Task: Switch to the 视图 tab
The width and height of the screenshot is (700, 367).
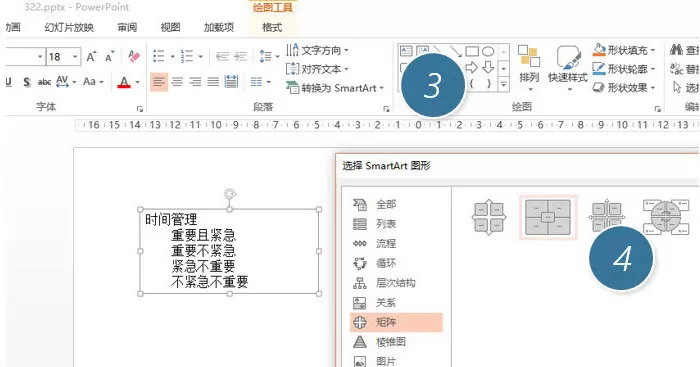Action: coord(171,27)
